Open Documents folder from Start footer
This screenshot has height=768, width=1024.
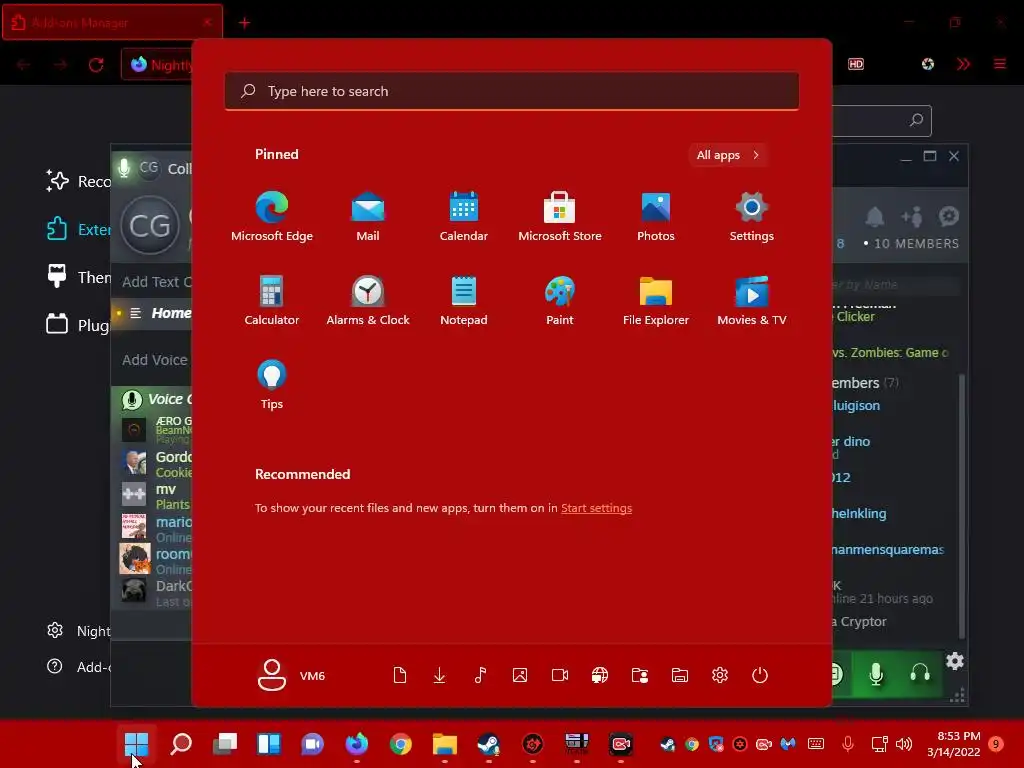pos(400,675)
